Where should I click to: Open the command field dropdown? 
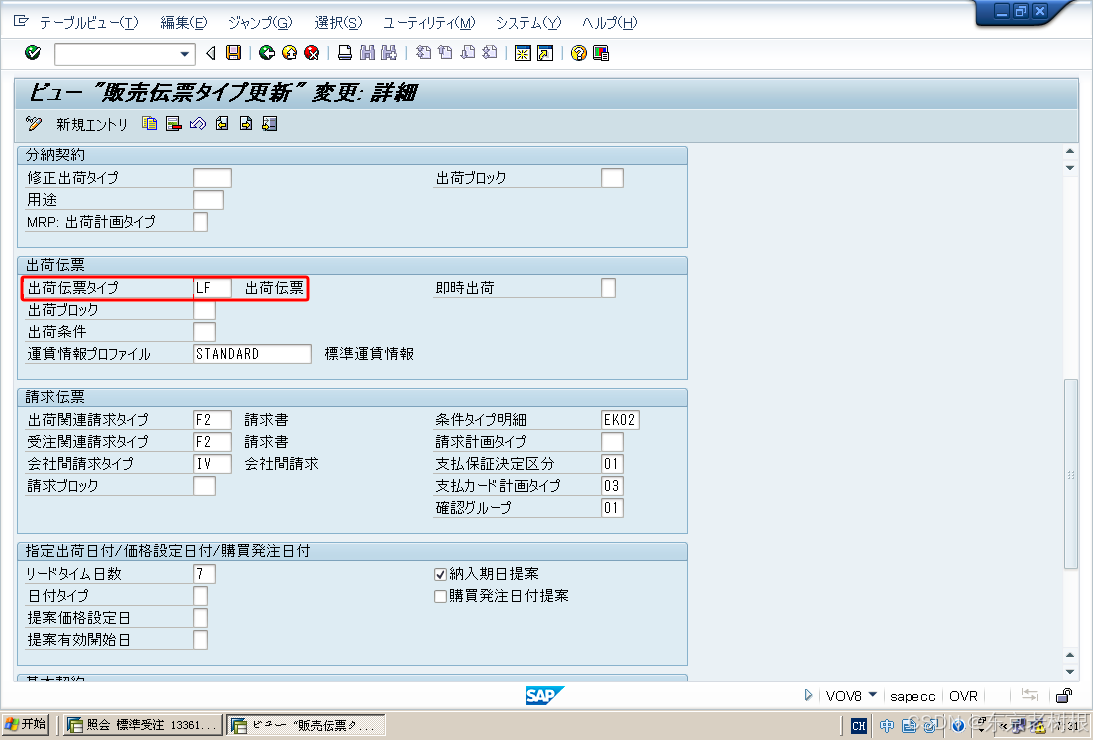click(184, 54)
